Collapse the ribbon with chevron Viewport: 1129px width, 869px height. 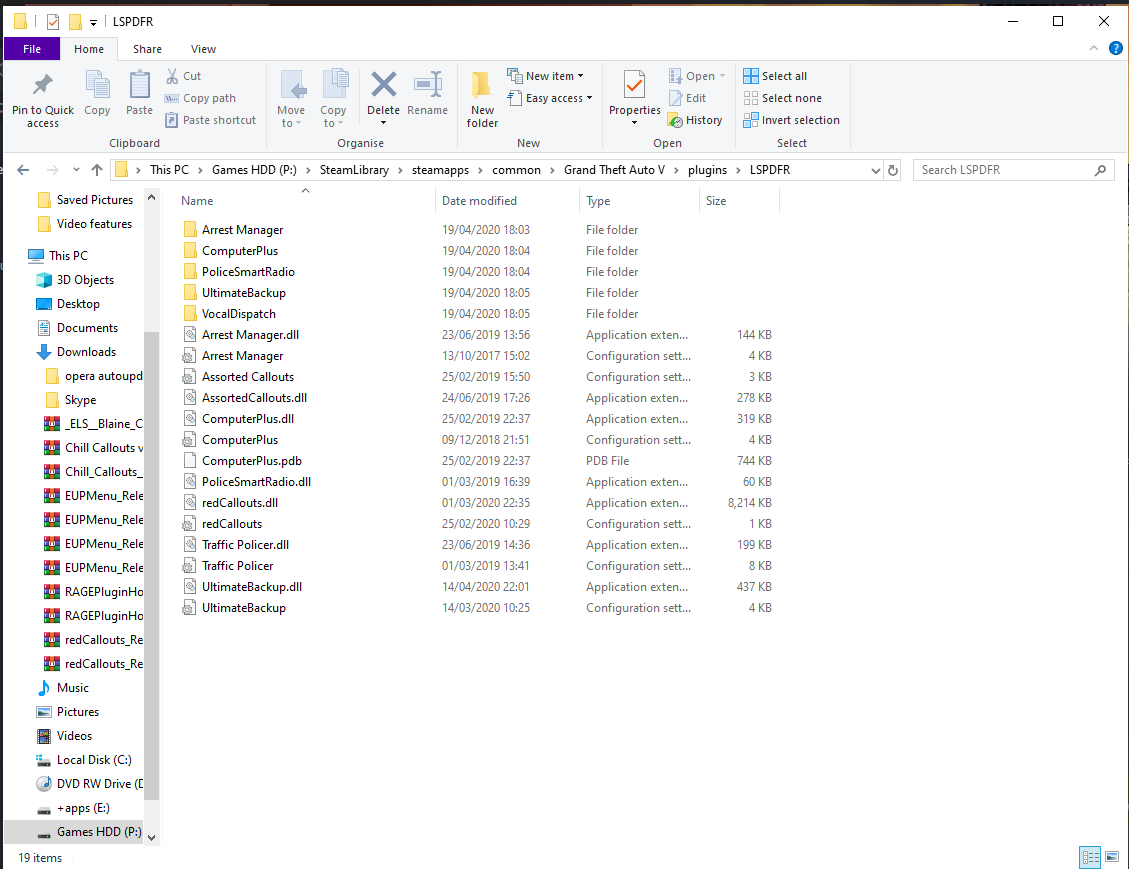pos(1094,48)
